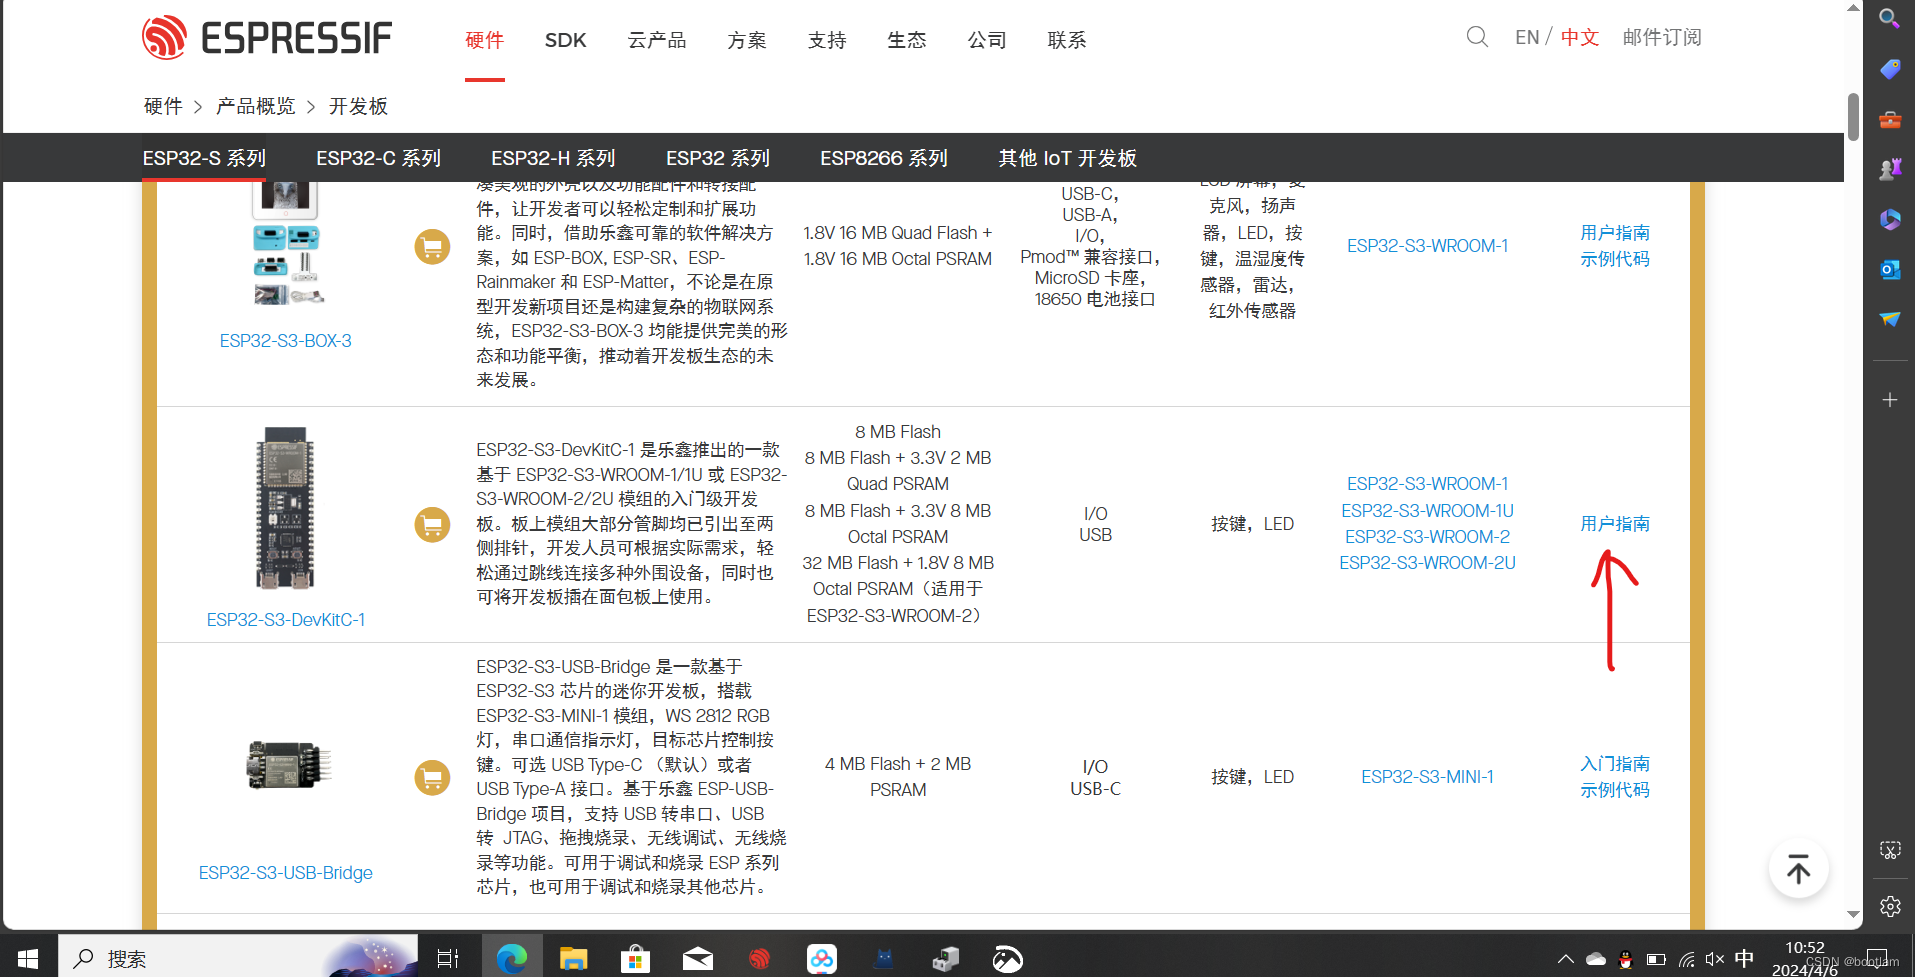The image size is (1915, 977).
Task: Open File Explorer from the taskbar
Action: [573, 959]
